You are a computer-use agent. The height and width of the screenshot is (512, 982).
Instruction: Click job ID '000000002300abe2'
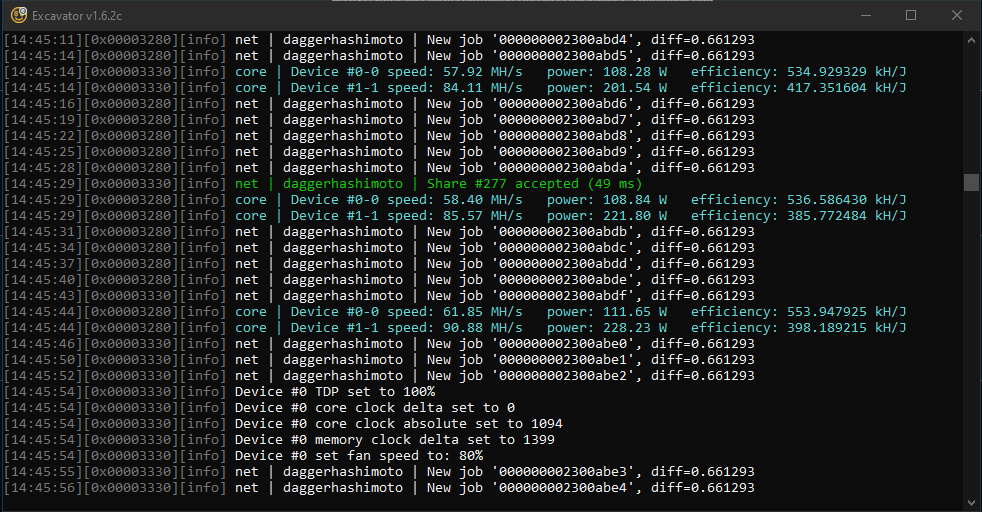[563, 376]
